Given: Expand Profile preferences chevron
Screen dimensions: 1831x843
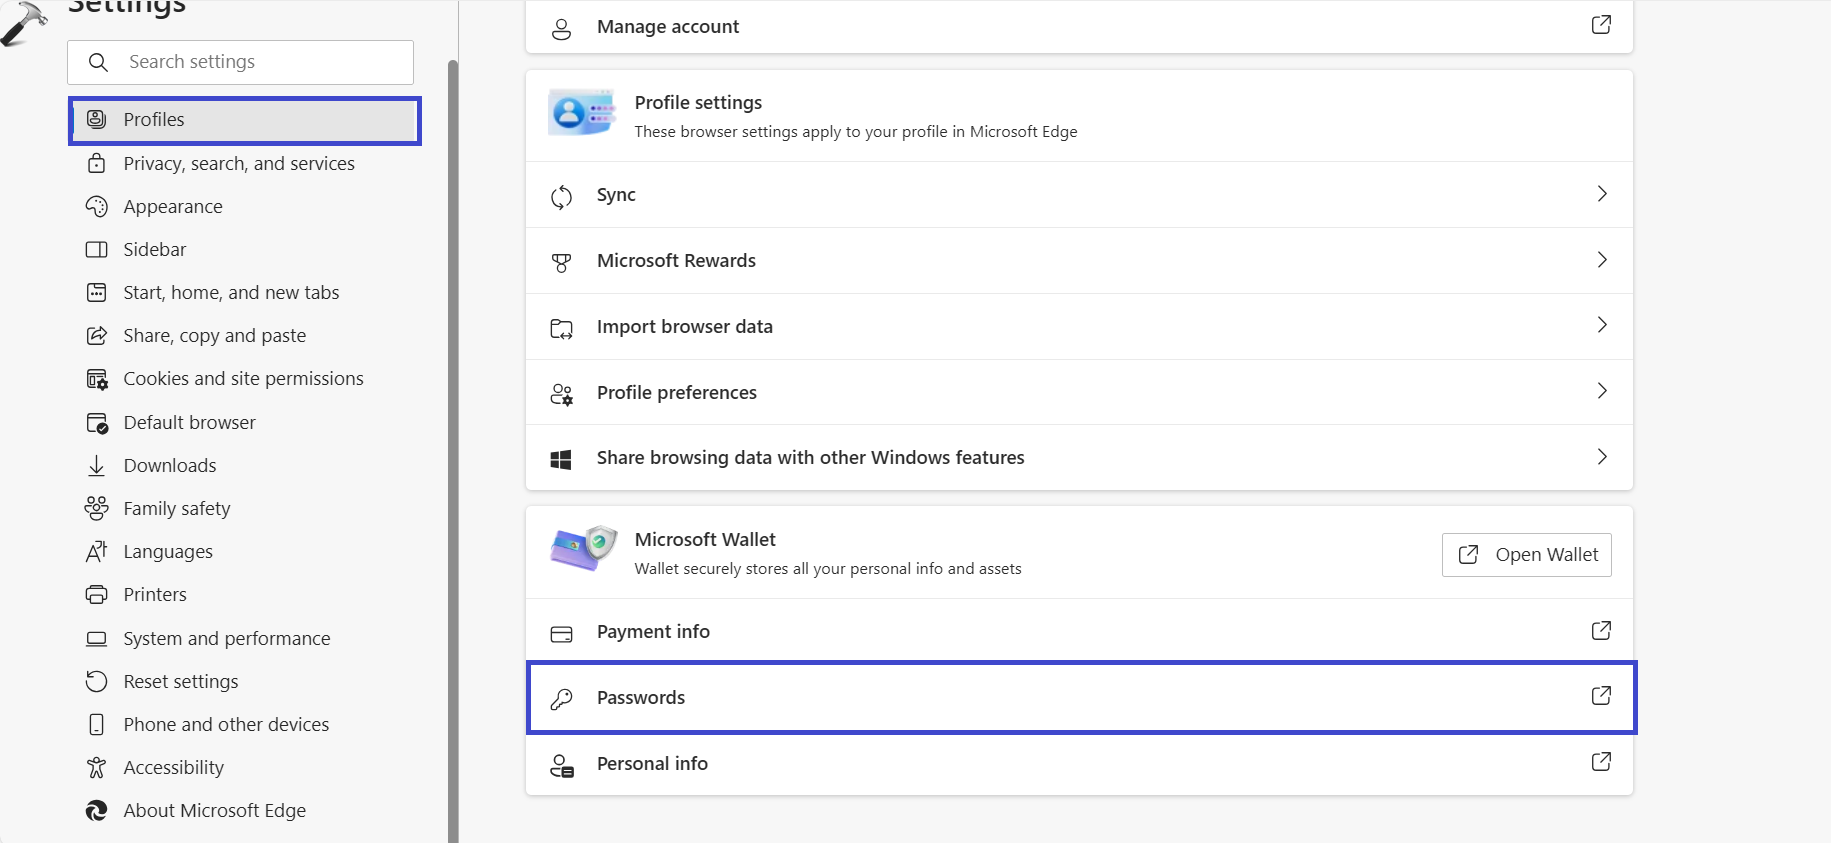Looking at the screenshot, I should [1601, 391].
